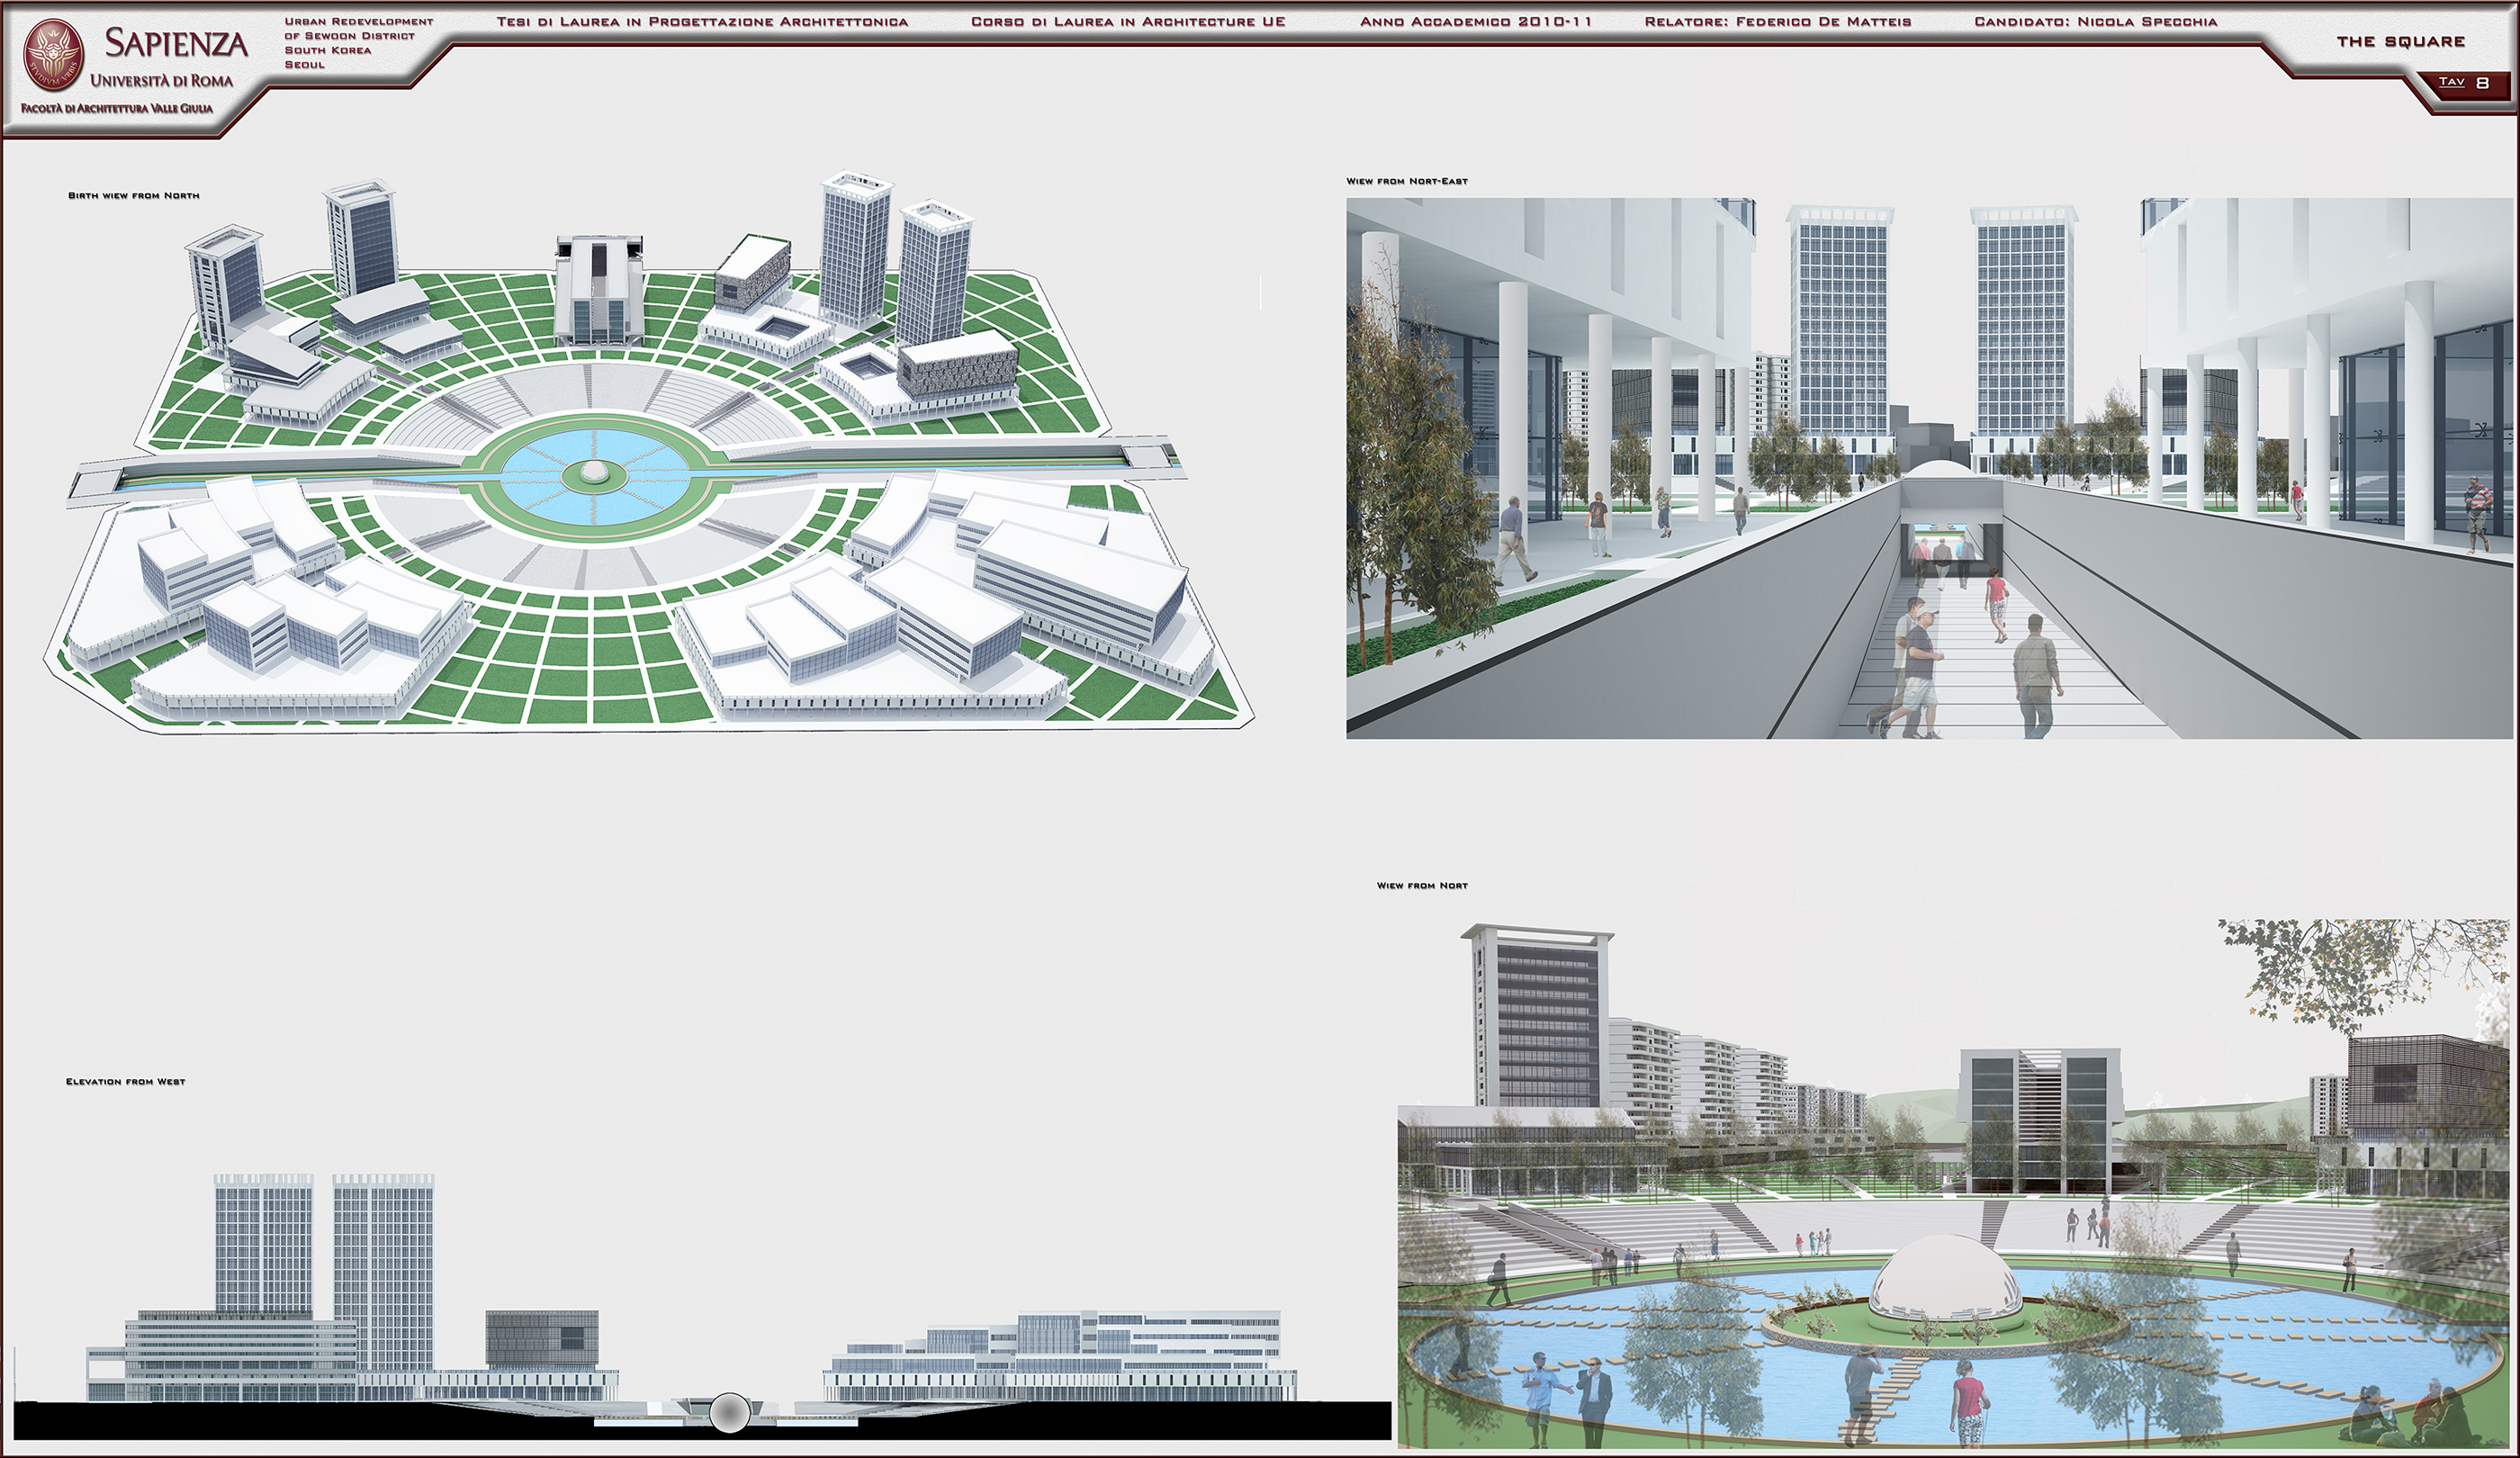Click the "Tav 8" sheet number badge
The height and width of the screenshot is (1458, 2520).
pyautogui.click(x=2463, y=83)
